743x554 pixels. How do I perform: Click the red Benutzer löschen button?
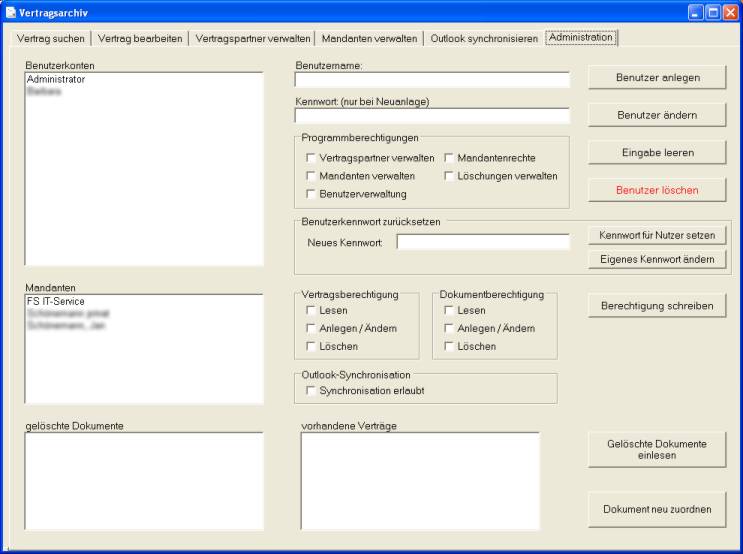tap(657, 189)
